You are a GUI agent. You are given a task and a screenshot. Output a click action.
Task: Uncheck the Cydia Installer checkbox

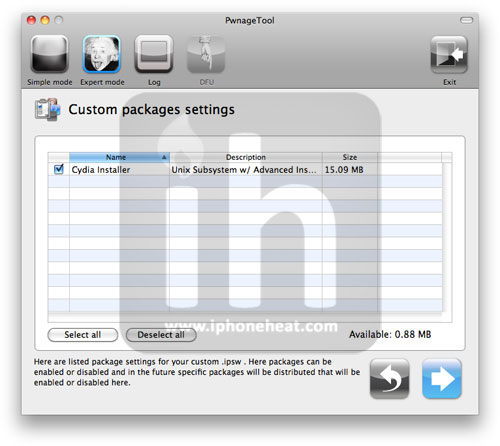[59, 169]
